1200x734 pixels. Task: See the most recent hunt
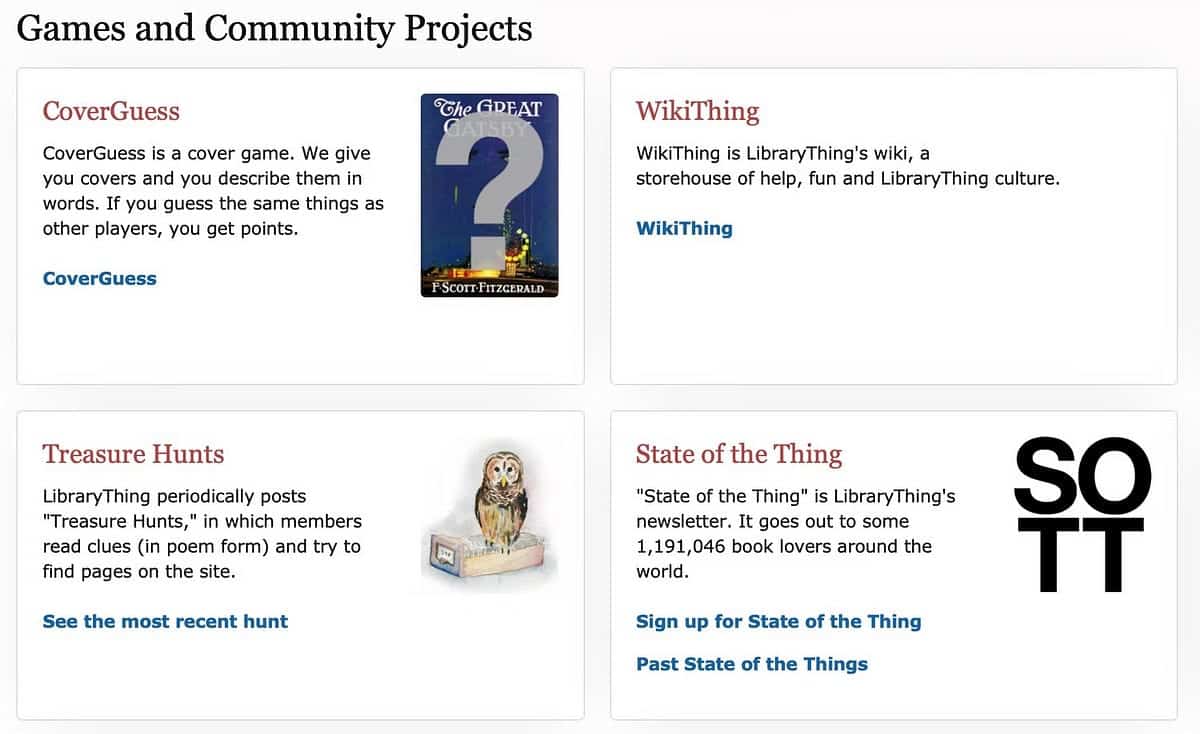(165, 621)
